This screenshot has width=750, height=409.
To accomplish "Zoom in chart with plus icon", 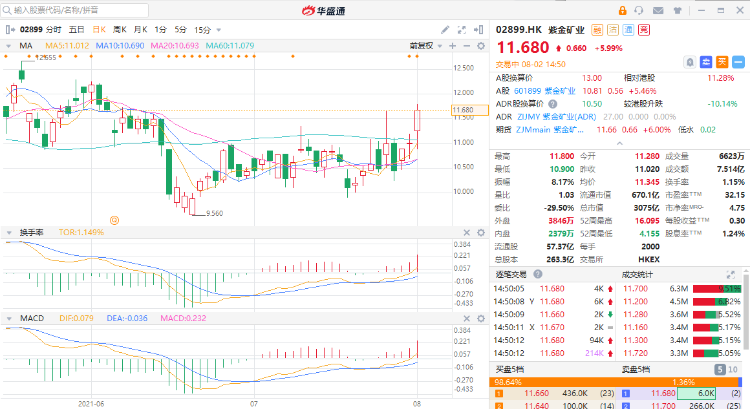I will (x=452, y=46).
